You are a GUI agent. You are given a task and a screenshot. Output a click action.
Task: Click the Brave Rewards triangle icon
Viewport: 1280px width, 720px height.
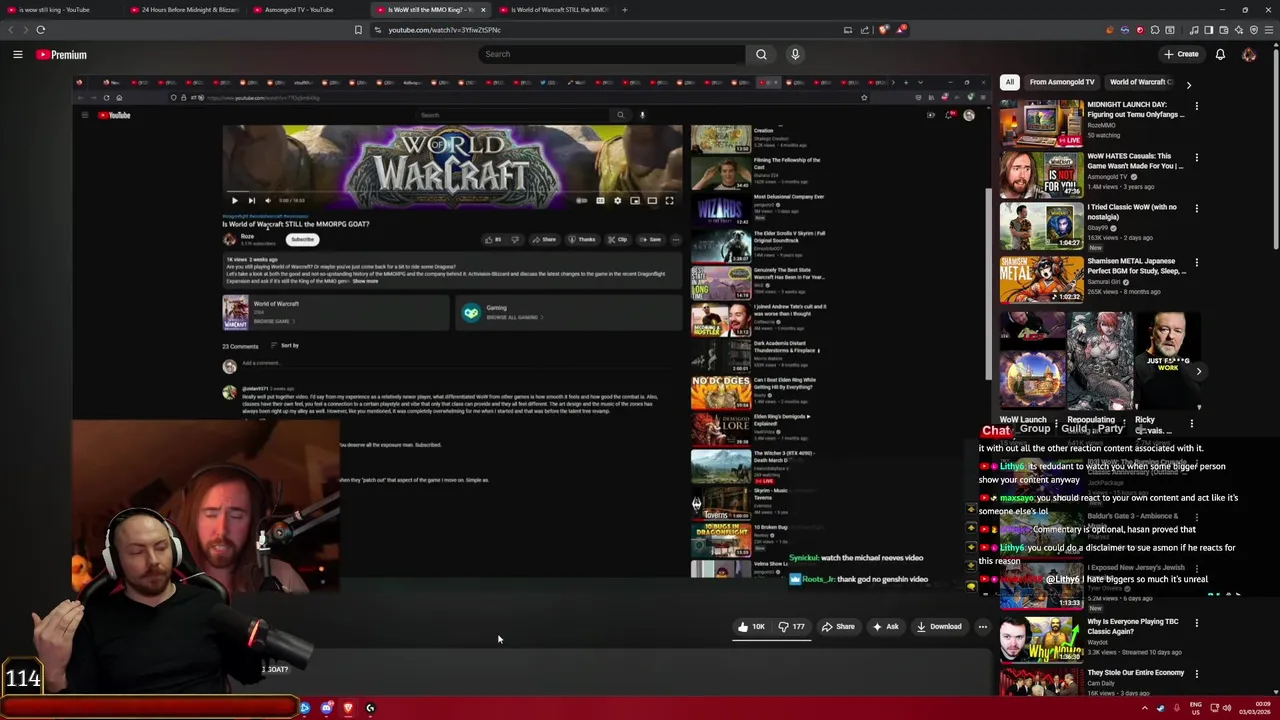(901, 30)
